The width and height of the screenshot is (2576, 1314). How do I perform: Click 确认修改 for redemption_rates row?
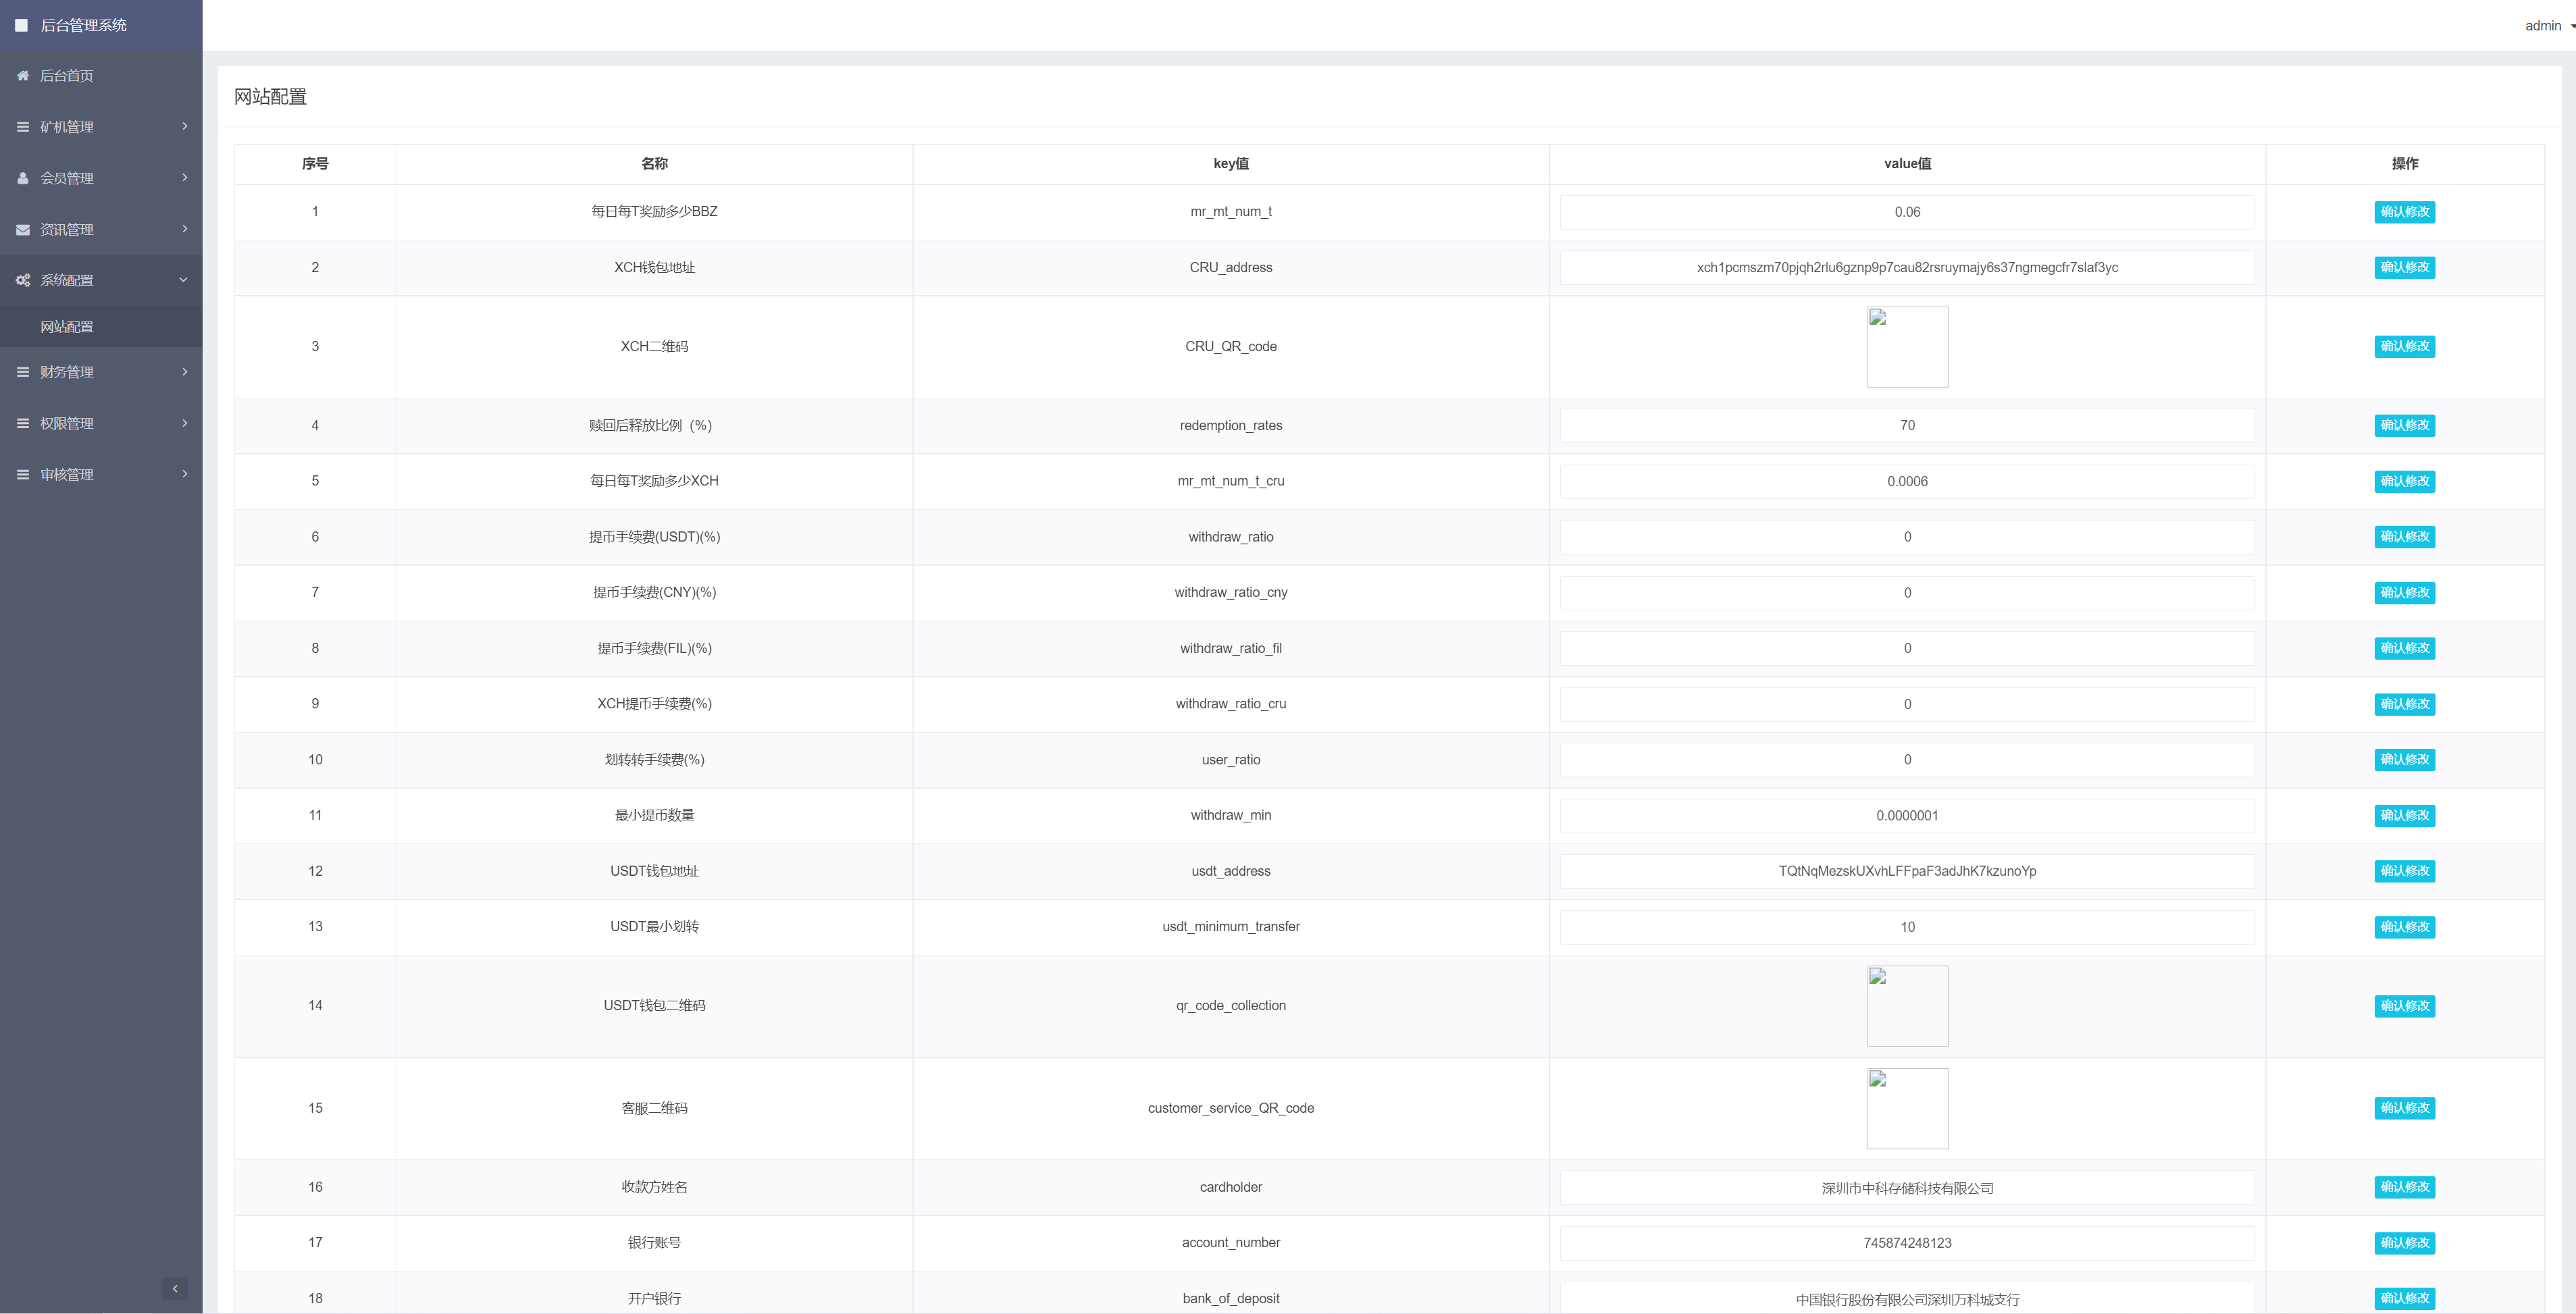(x=2404, y=425)
